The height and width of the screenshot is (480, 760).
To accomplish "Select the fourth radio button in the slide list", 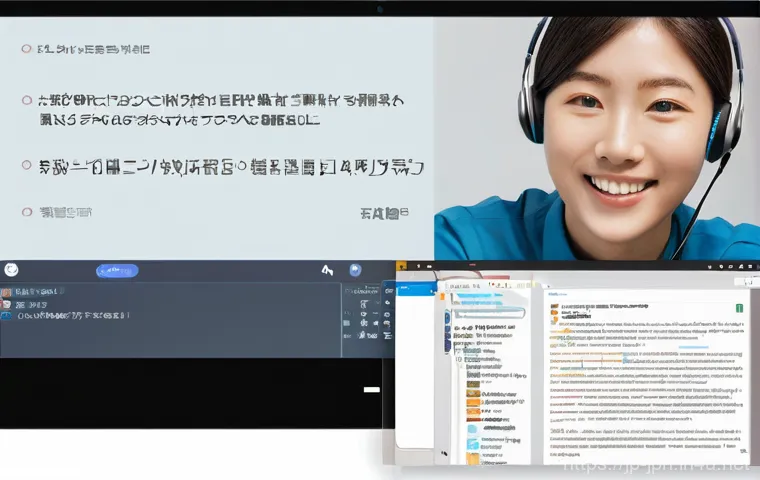I will tap(27, 212).
